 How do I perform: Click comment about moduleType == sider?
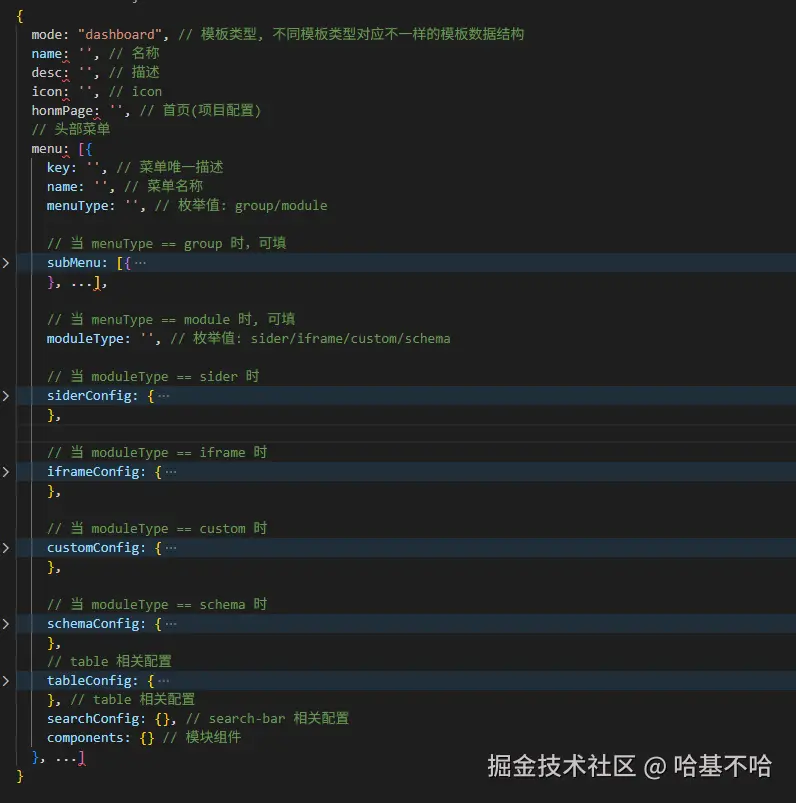[153, 377]
